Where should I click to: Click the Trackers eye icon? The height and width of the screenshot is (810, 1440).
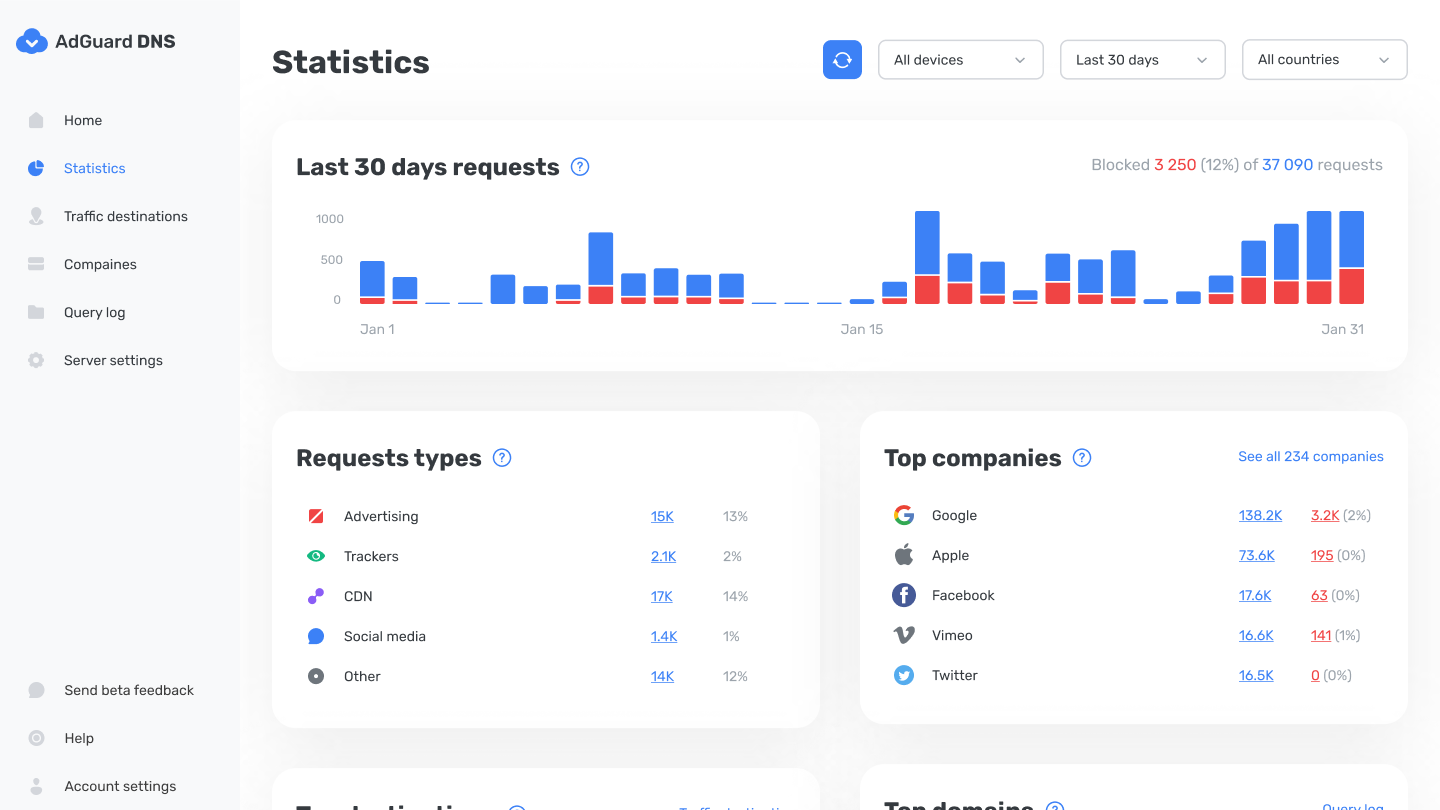pyautogui.click(x=316, y=556)
